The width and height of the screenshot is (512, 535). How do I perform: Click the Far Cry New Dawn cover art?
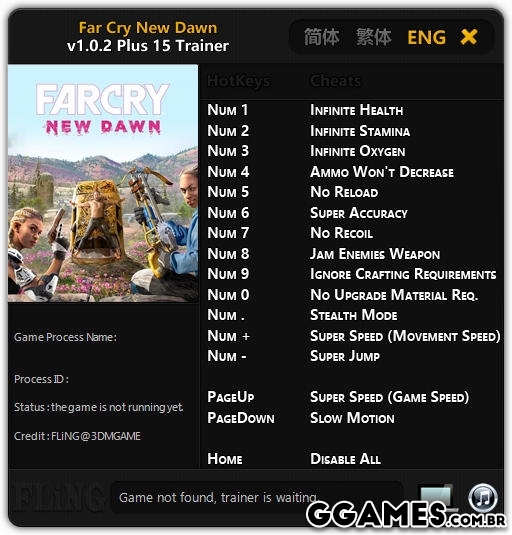pyautogui.click(x=103, y=183)
